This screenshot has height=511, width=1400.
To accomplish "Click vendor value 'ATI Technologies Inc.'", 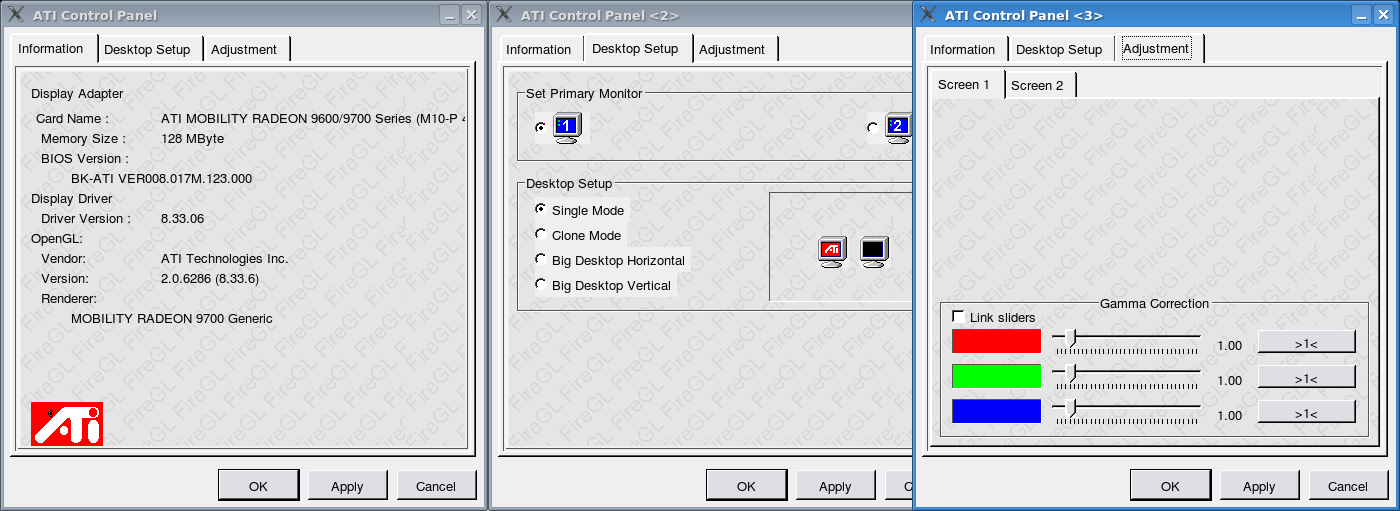I will click(x=224, y=258).
